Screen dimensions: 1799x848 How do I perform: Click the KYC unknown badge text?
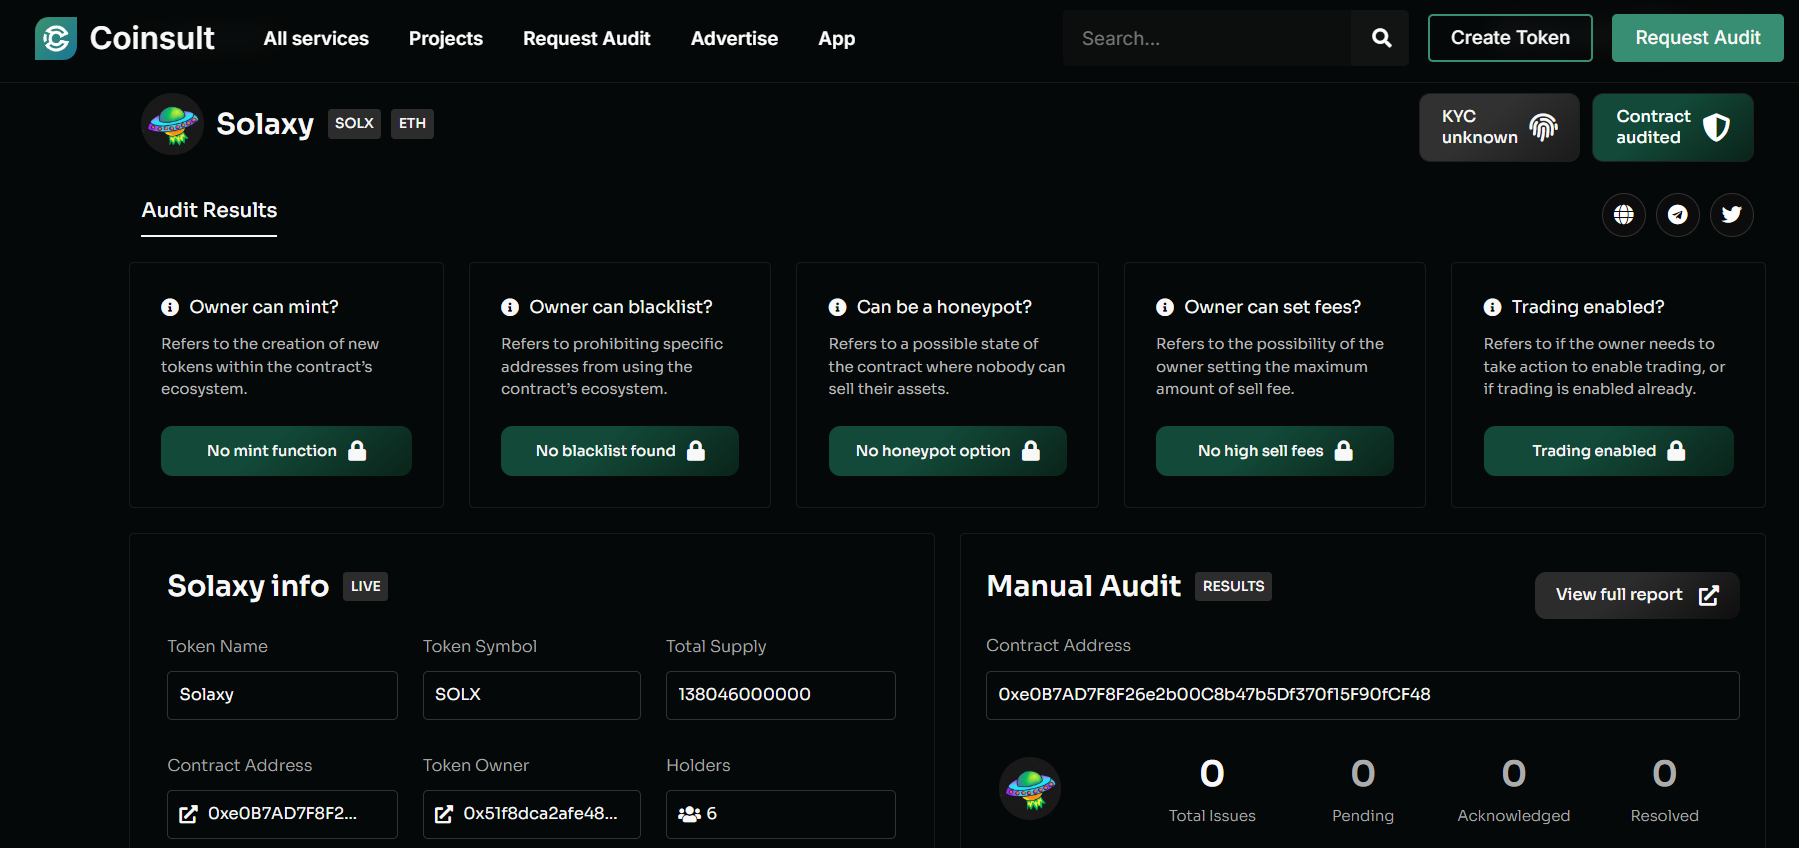tap(1479, 127)
